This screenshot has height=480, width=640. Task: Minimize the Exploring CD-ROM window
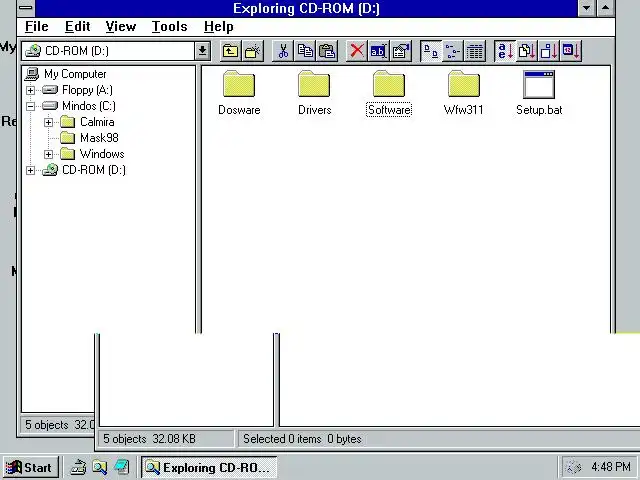(587, 8)
